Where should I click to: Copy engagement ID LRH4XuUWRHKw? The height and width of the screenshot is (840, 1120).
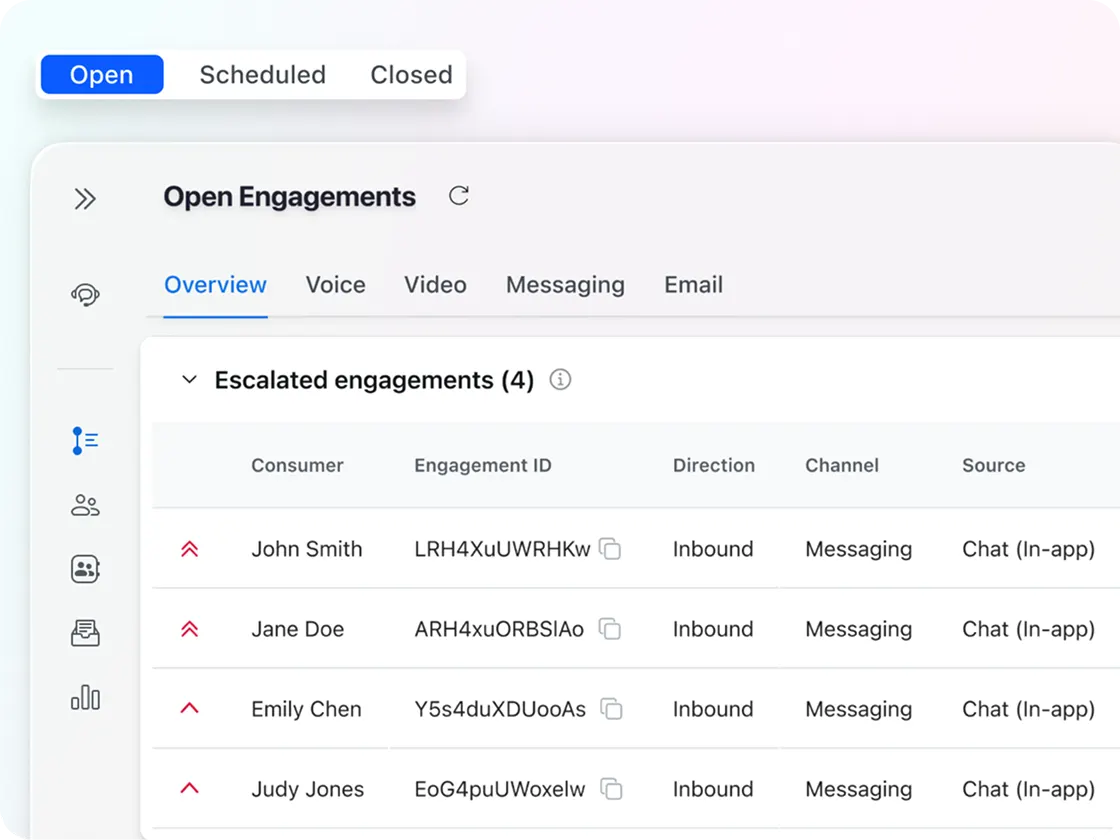coord(610,549)
